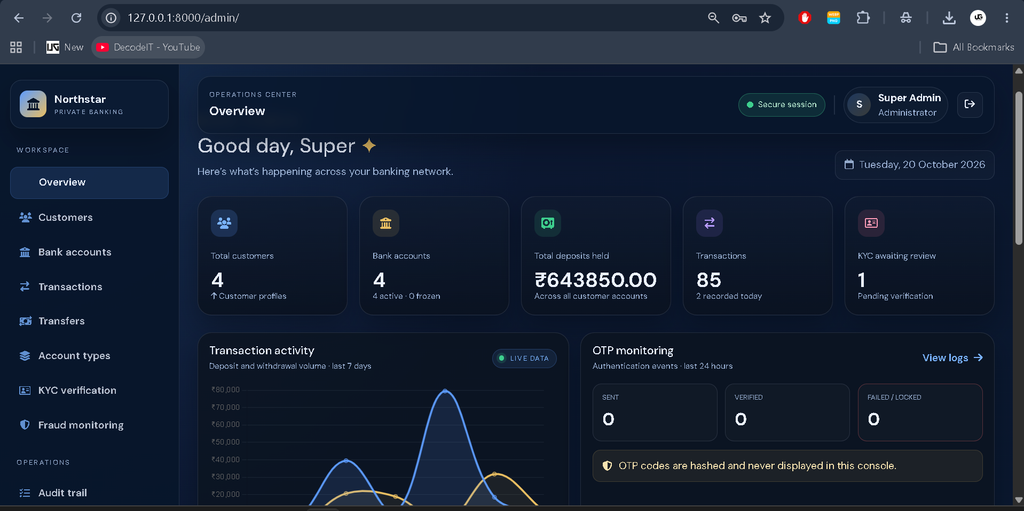The height and width of the screenshot is (511, 1024).
Task: Go back with the browser back arrow
Action: 18,18
